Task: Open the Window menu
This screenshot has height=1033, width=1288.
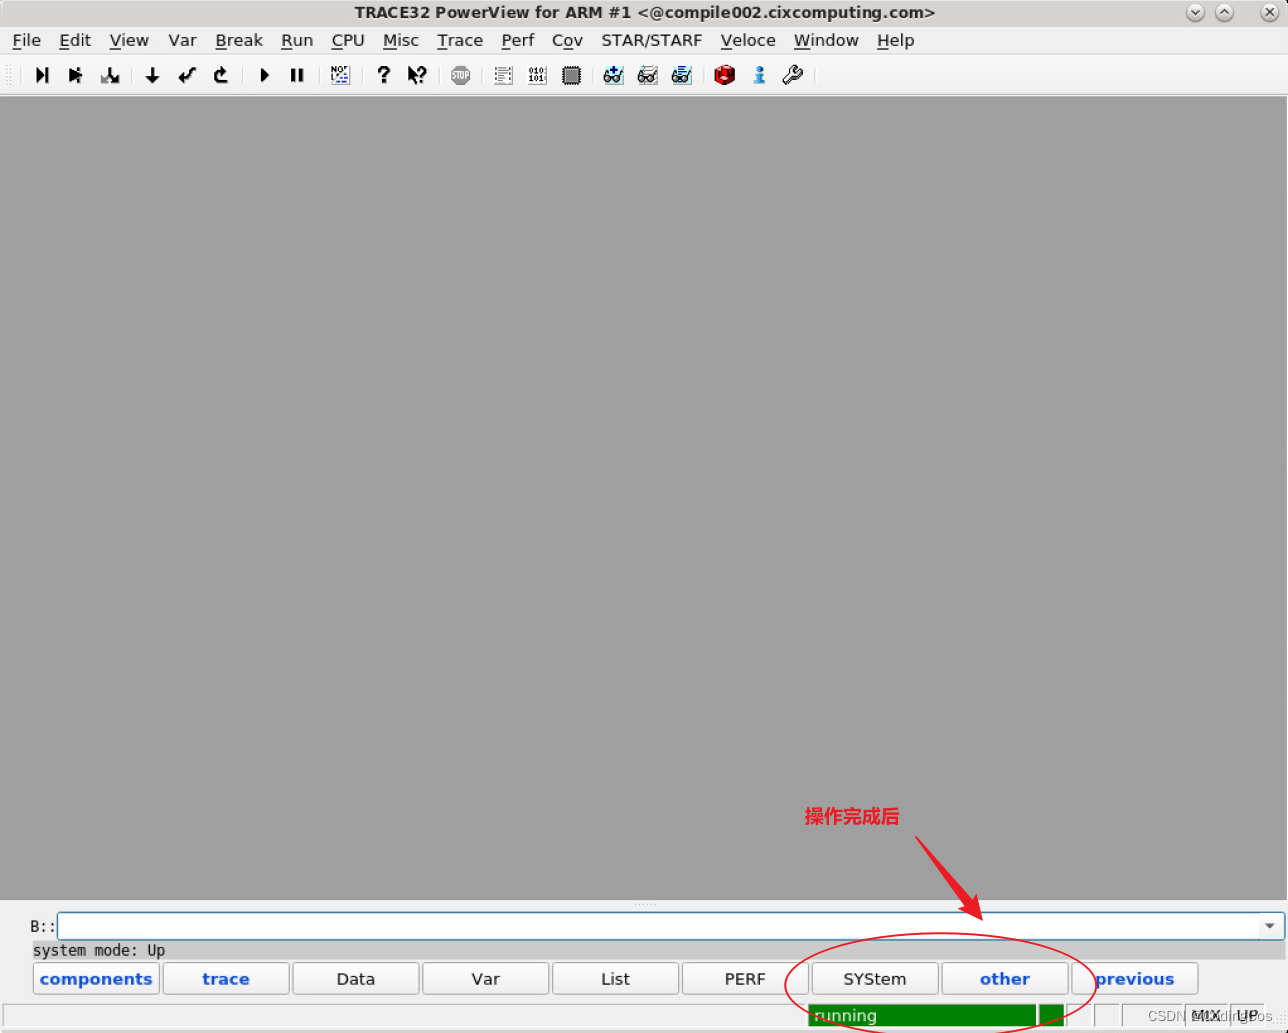Action: click(x=826, y=40)
